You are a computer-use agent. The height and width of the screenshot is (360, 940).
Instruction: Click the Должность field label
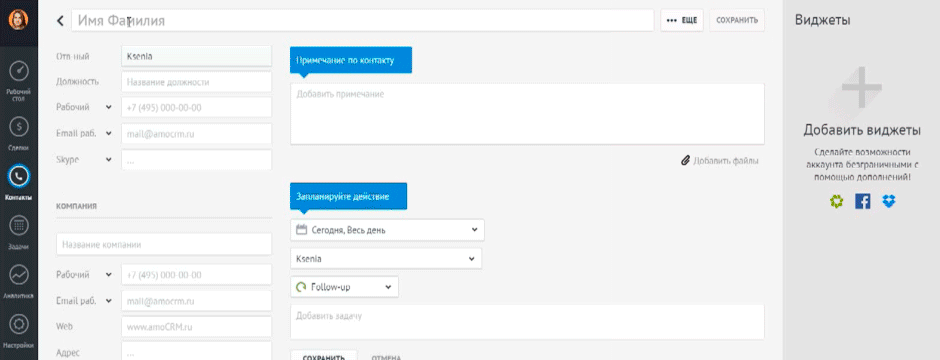pos(77,82)
